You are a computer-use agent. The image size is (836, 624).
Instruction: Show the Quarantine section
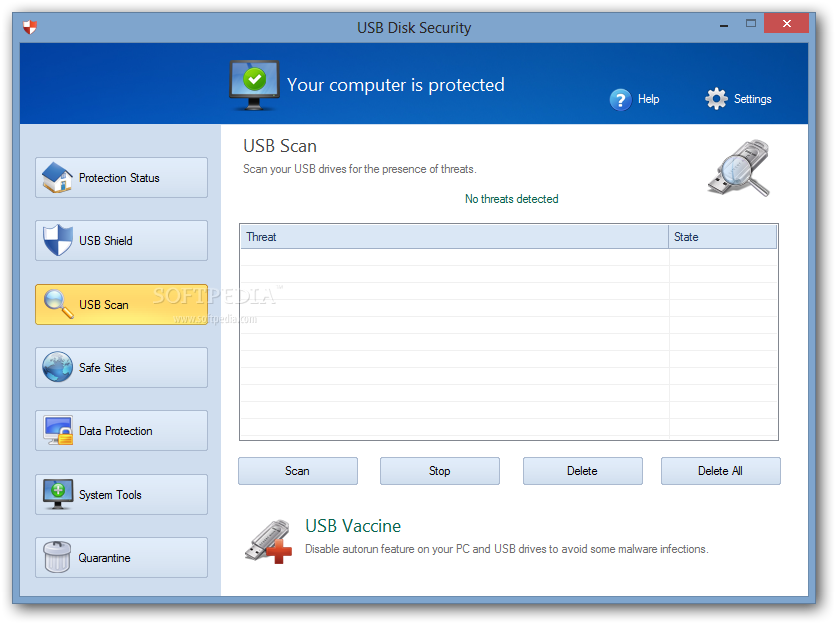(122, 557)
